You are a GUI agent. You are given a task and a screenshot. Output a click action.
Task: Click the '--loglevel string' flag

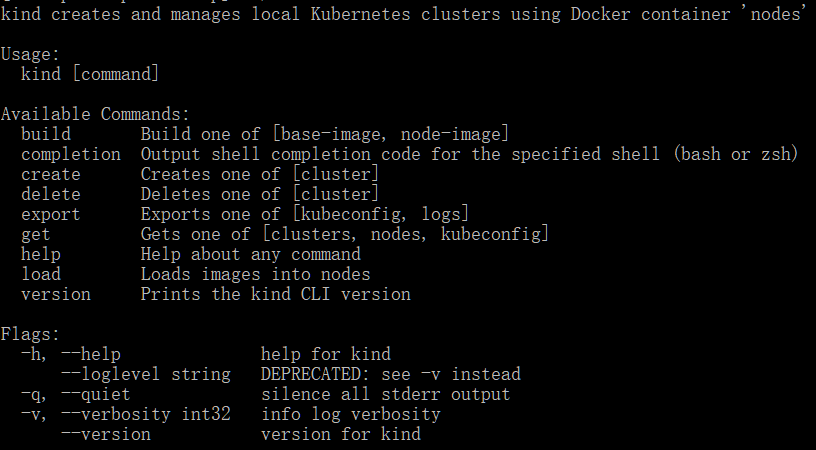pyautogui.click(x=146, y=374)
